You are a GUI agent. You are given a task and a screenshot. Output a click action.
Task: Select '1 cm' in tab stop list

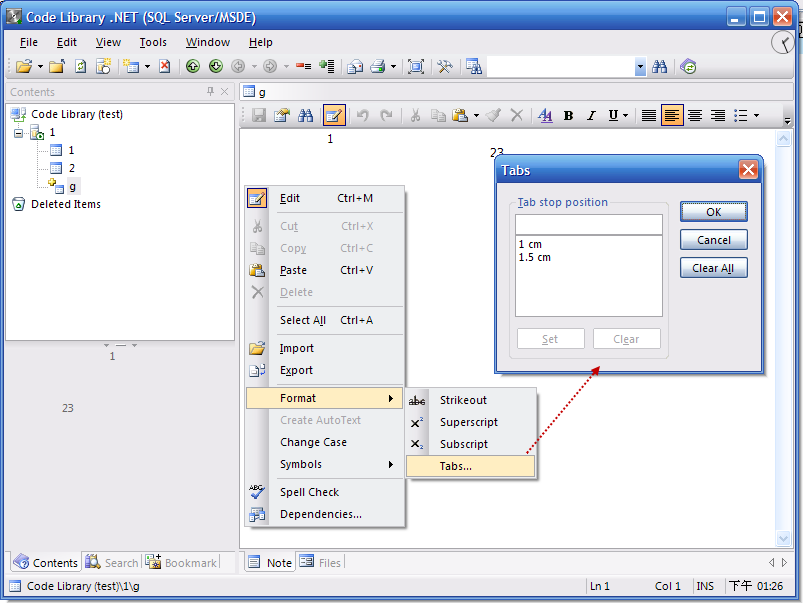pyautogui.click(x=530, y=244)
